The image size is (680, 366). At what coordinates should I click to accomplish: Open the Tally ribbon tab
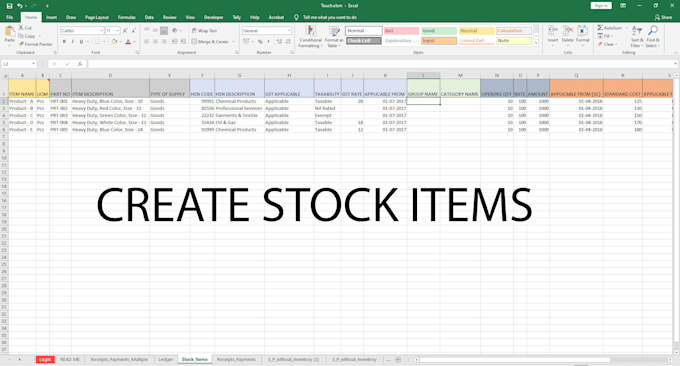point(236,17)
